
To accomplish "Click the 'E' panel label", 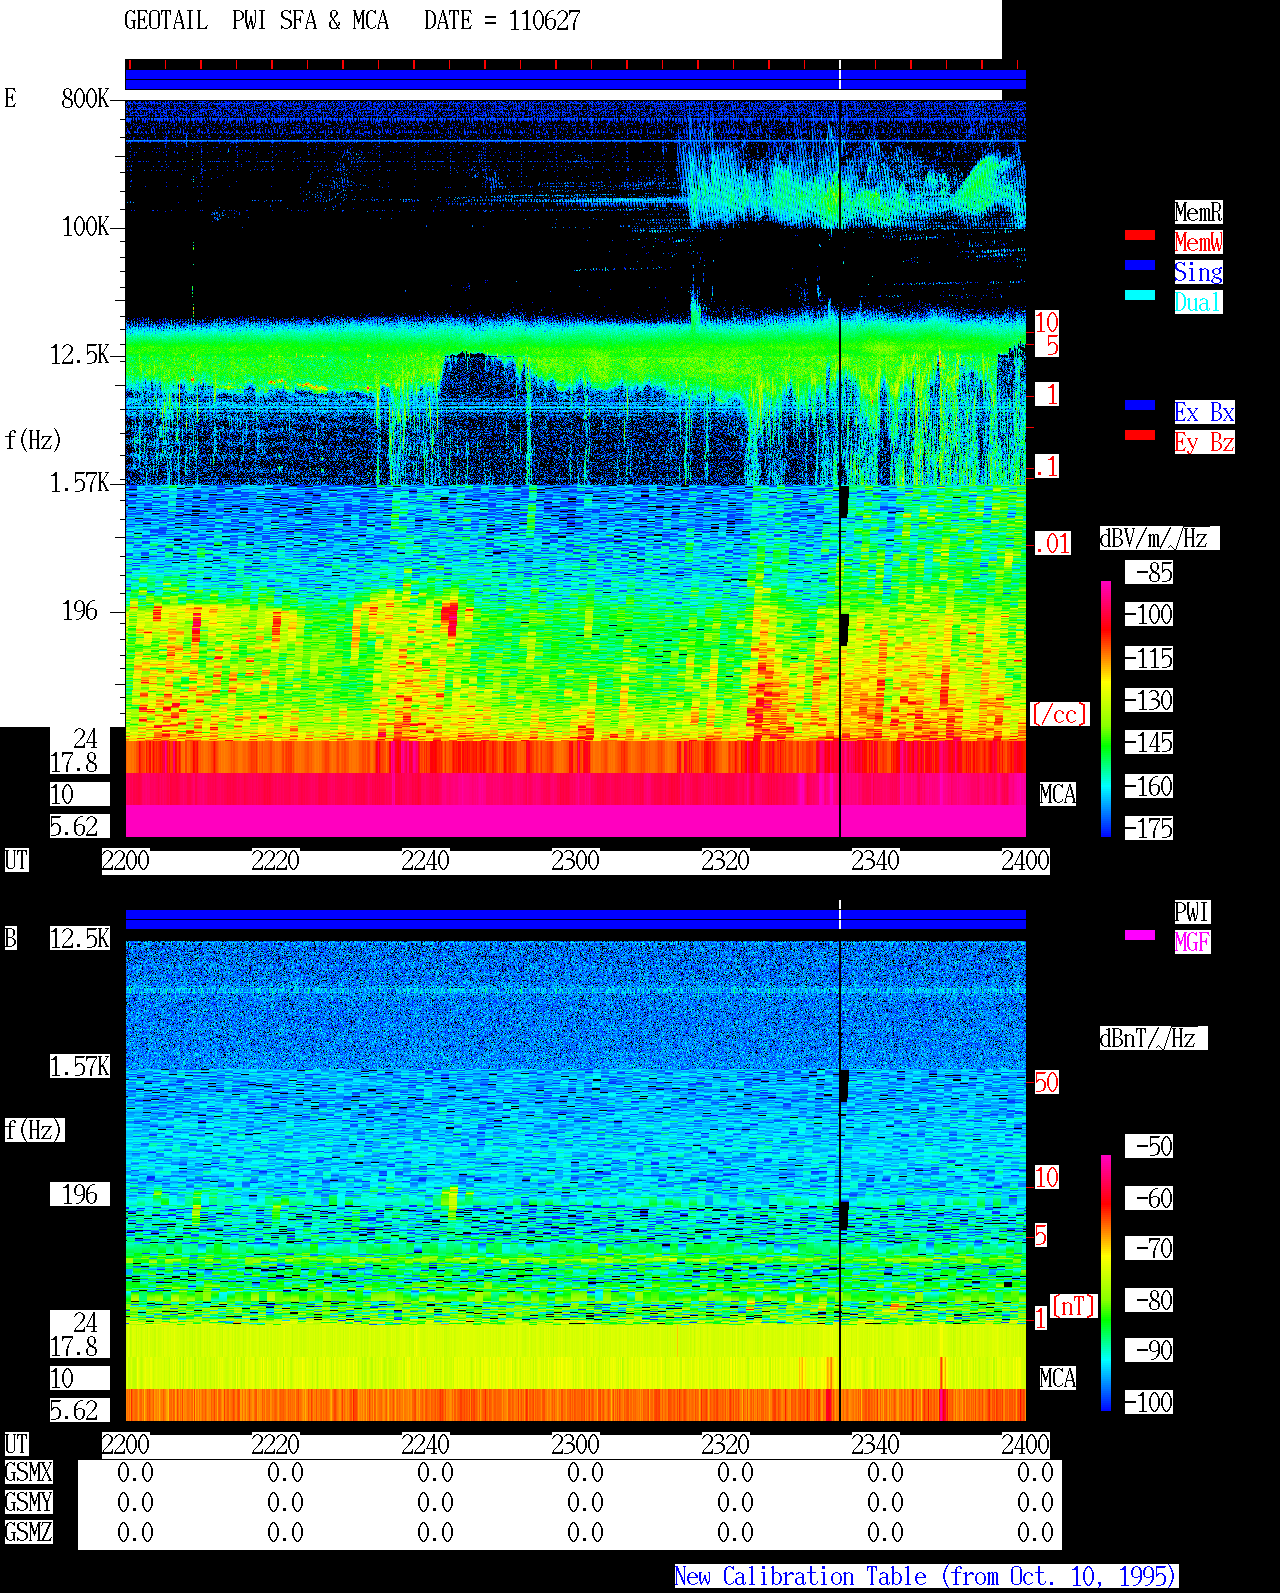I will click(10, 98).
